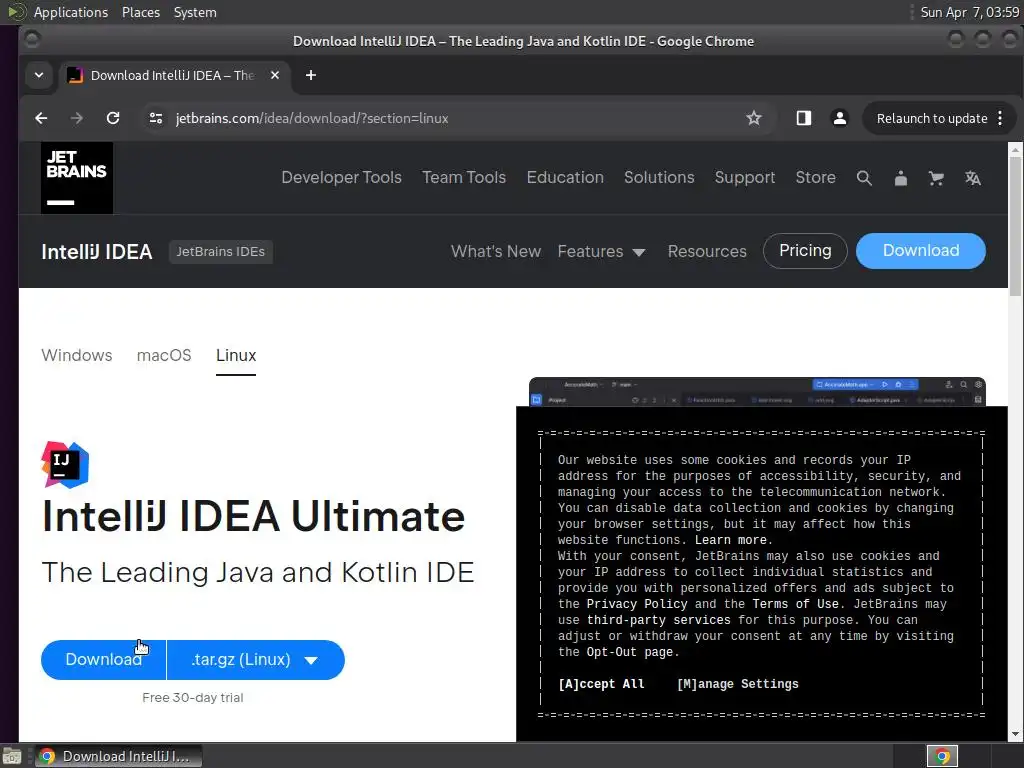Select the macOS tab
This screenshot has width=1024, height=768.
point(164,355)
